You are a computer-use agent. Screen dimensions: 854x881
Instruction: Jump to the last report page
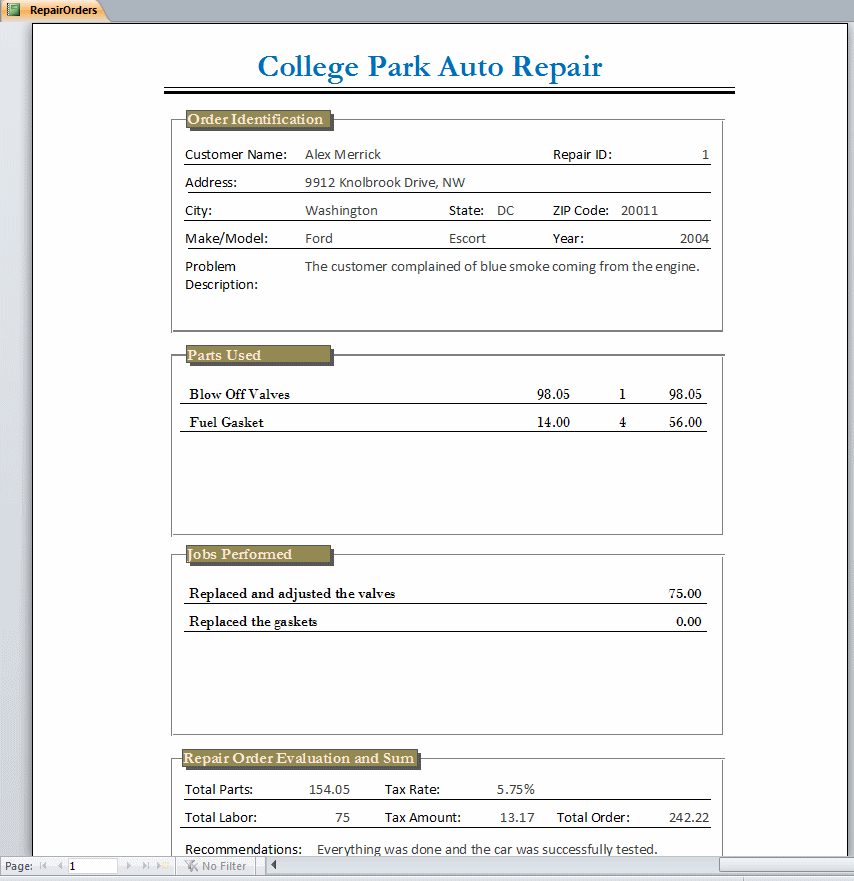pyautogui.click(x=146, y=866)
